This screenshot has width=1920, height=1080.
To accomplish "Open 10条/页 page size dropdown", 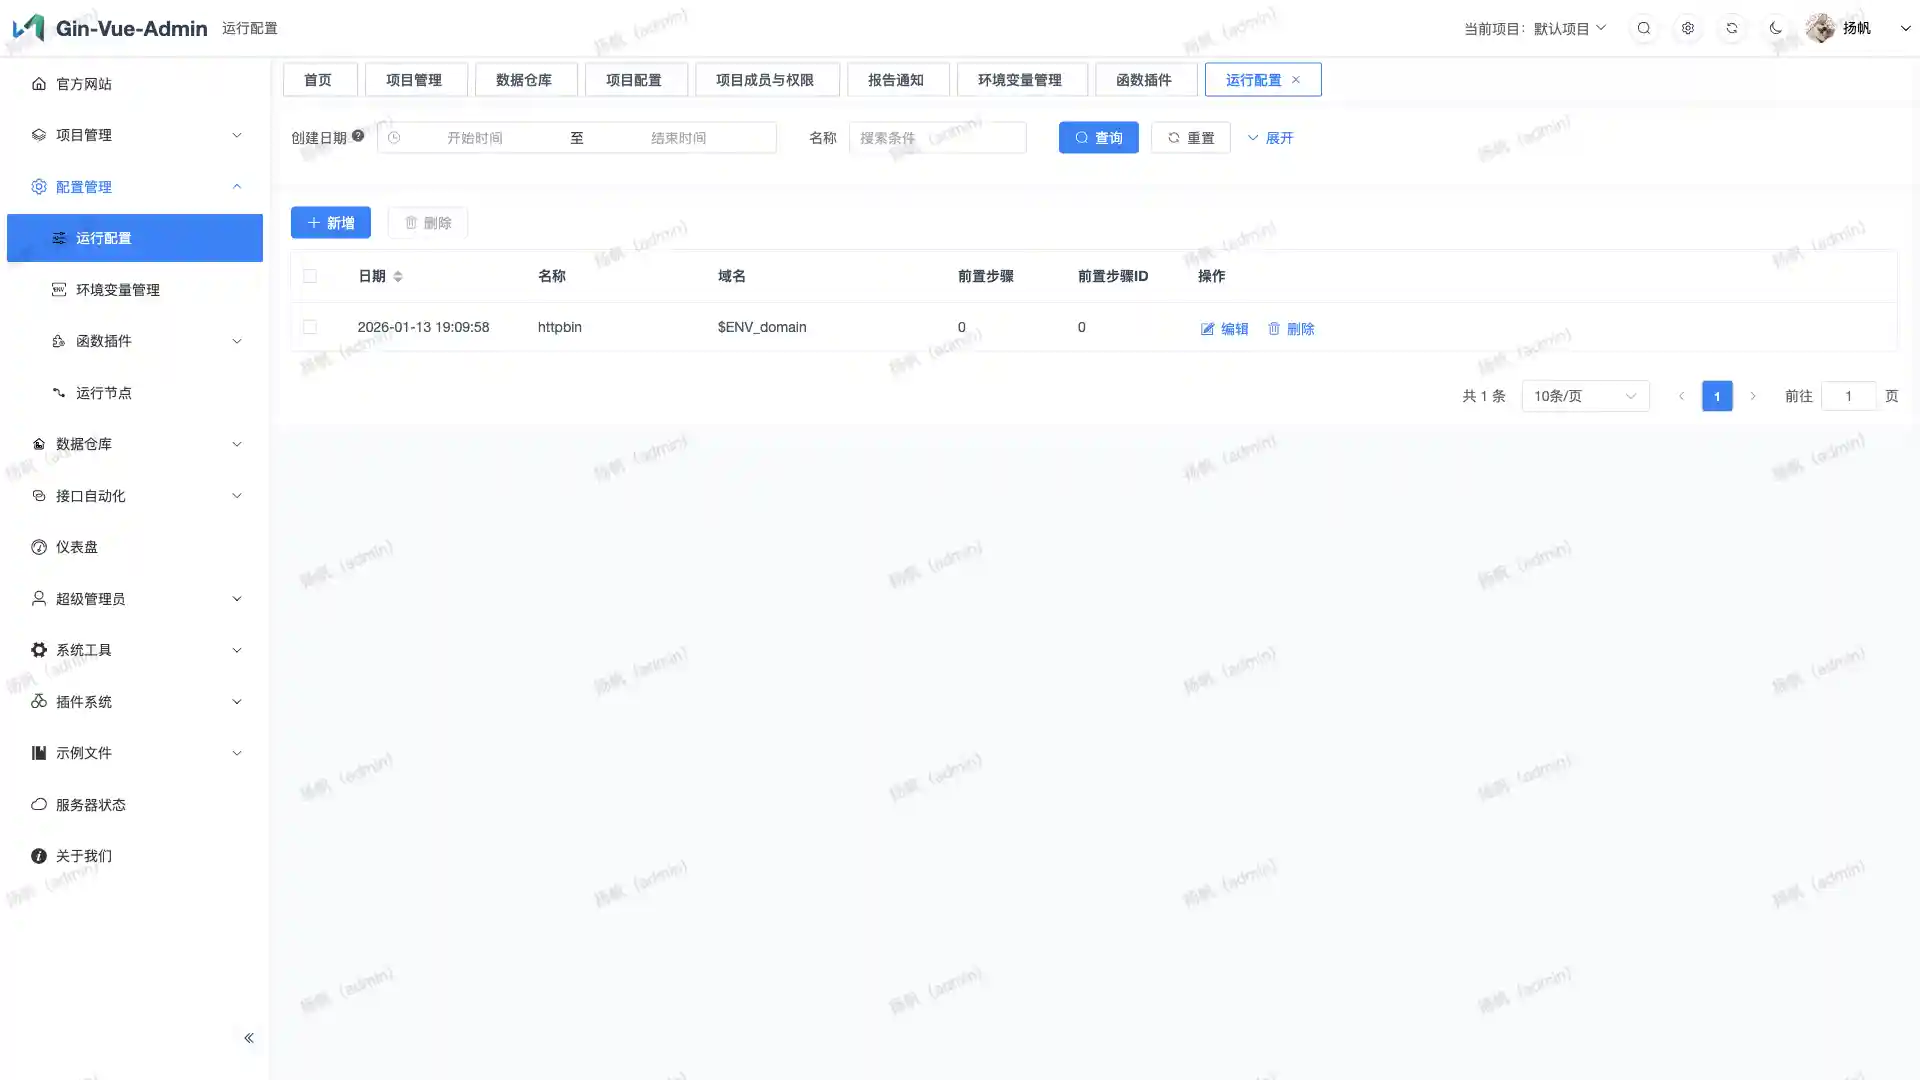I will [x=1585, y=396].
